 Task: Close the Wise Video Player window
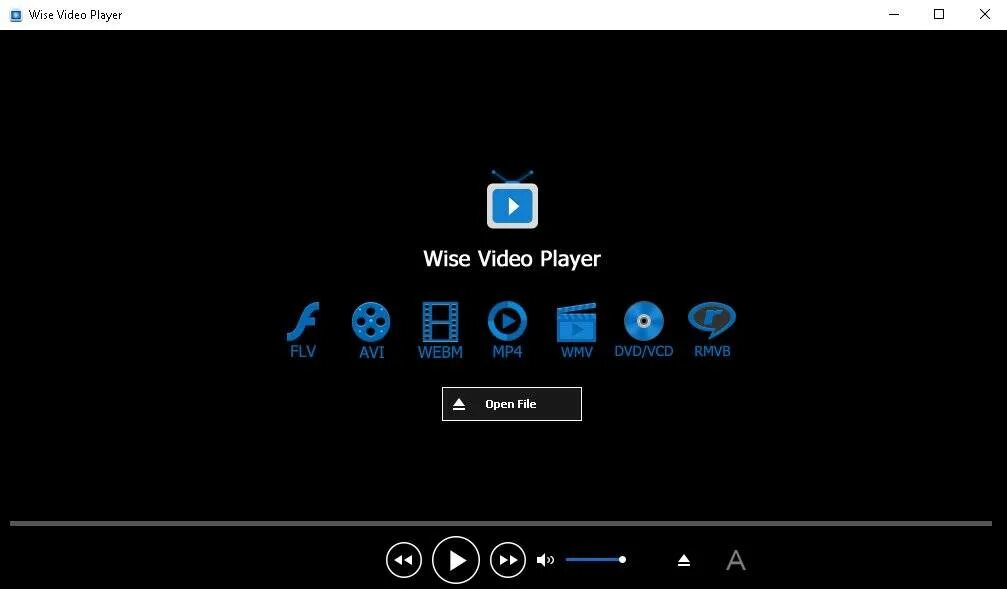985,14
